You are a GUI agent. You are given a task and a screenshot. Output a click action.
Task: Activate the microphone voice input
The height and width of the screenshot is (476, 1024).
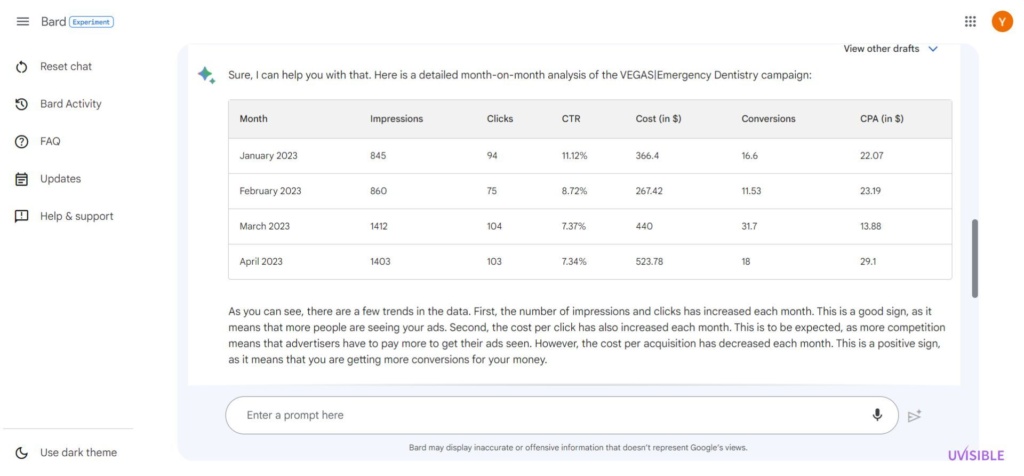pos(877,415)
